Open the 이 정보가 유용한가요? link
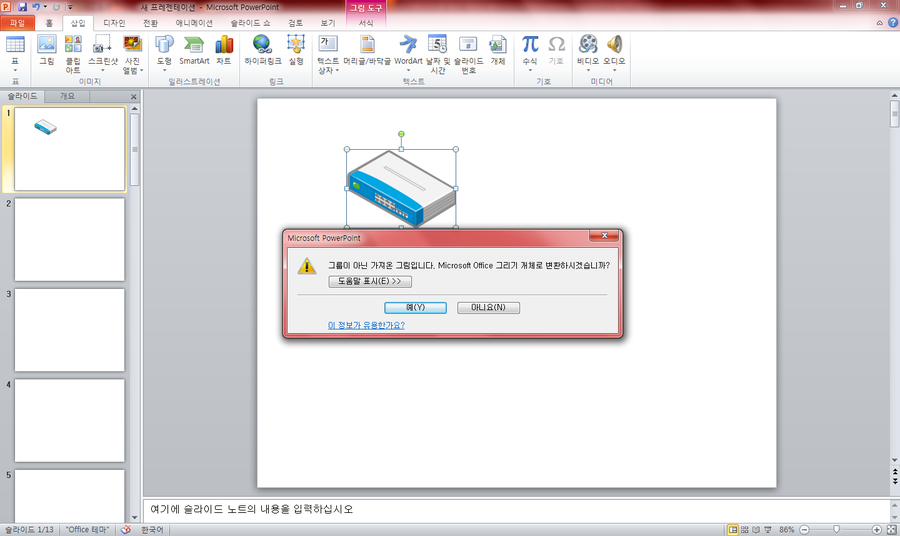 pyautogui.click(x=366, y=325)
